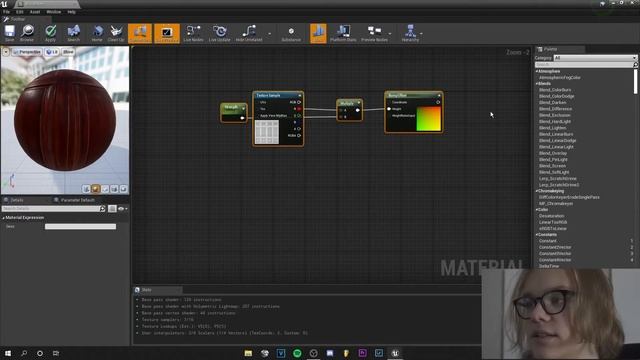
Task: Click the Platform Stats toolbar icon
Action: pos(343,33)
